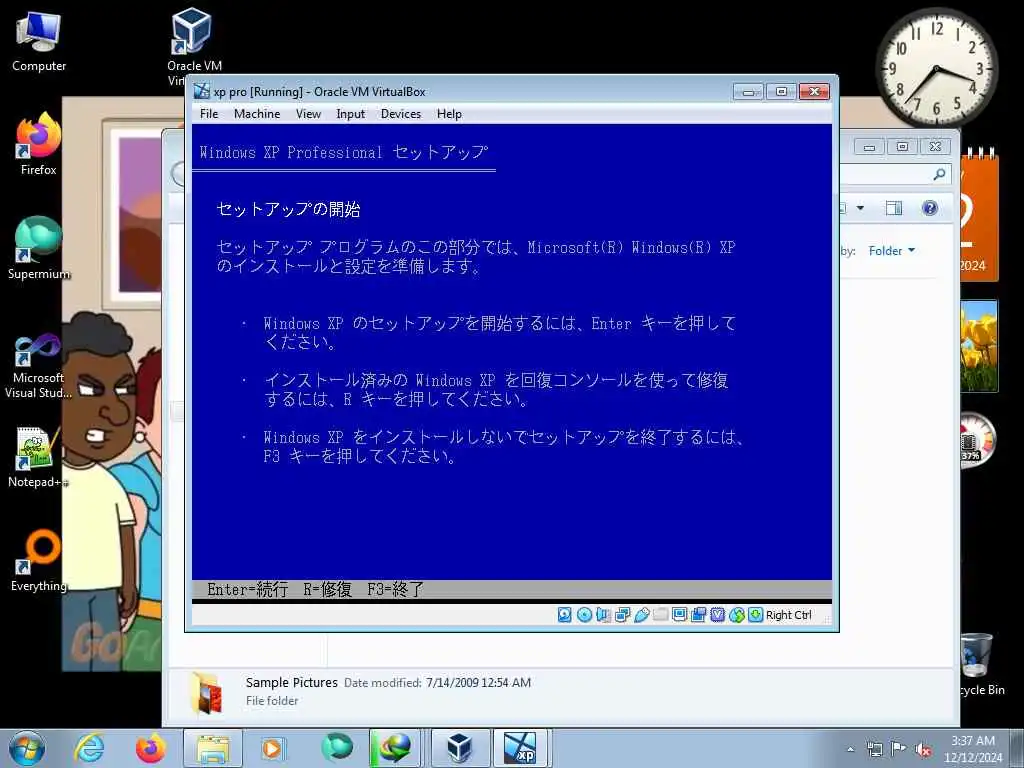Open the optical drive indicator in VirtualBox
Viewport: 1024px width, 768px height.
click(584, 615)
